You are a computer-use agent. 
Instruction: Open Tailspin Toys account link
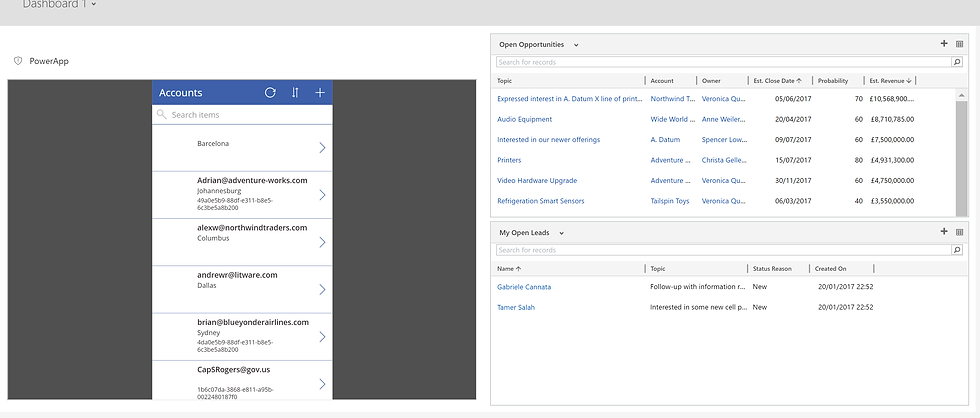669,201
